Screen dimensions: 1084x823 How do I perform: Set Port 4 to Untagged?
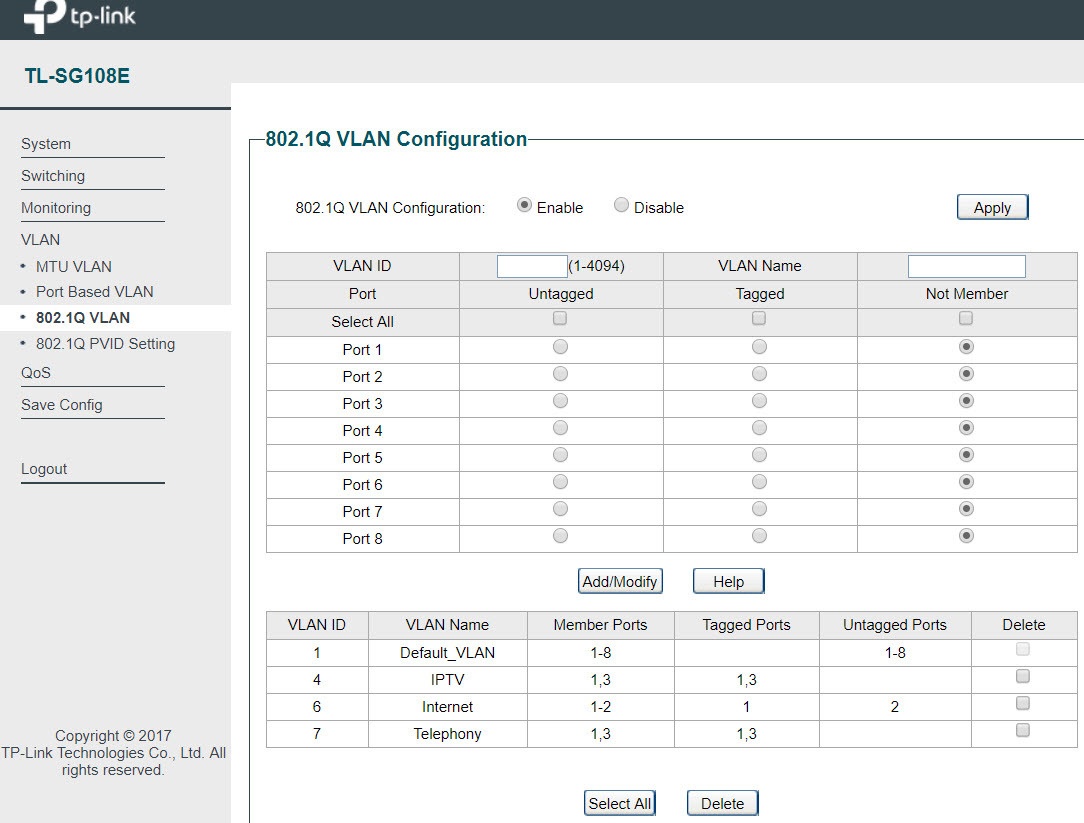pyautogui.click(x=561, y=427)
